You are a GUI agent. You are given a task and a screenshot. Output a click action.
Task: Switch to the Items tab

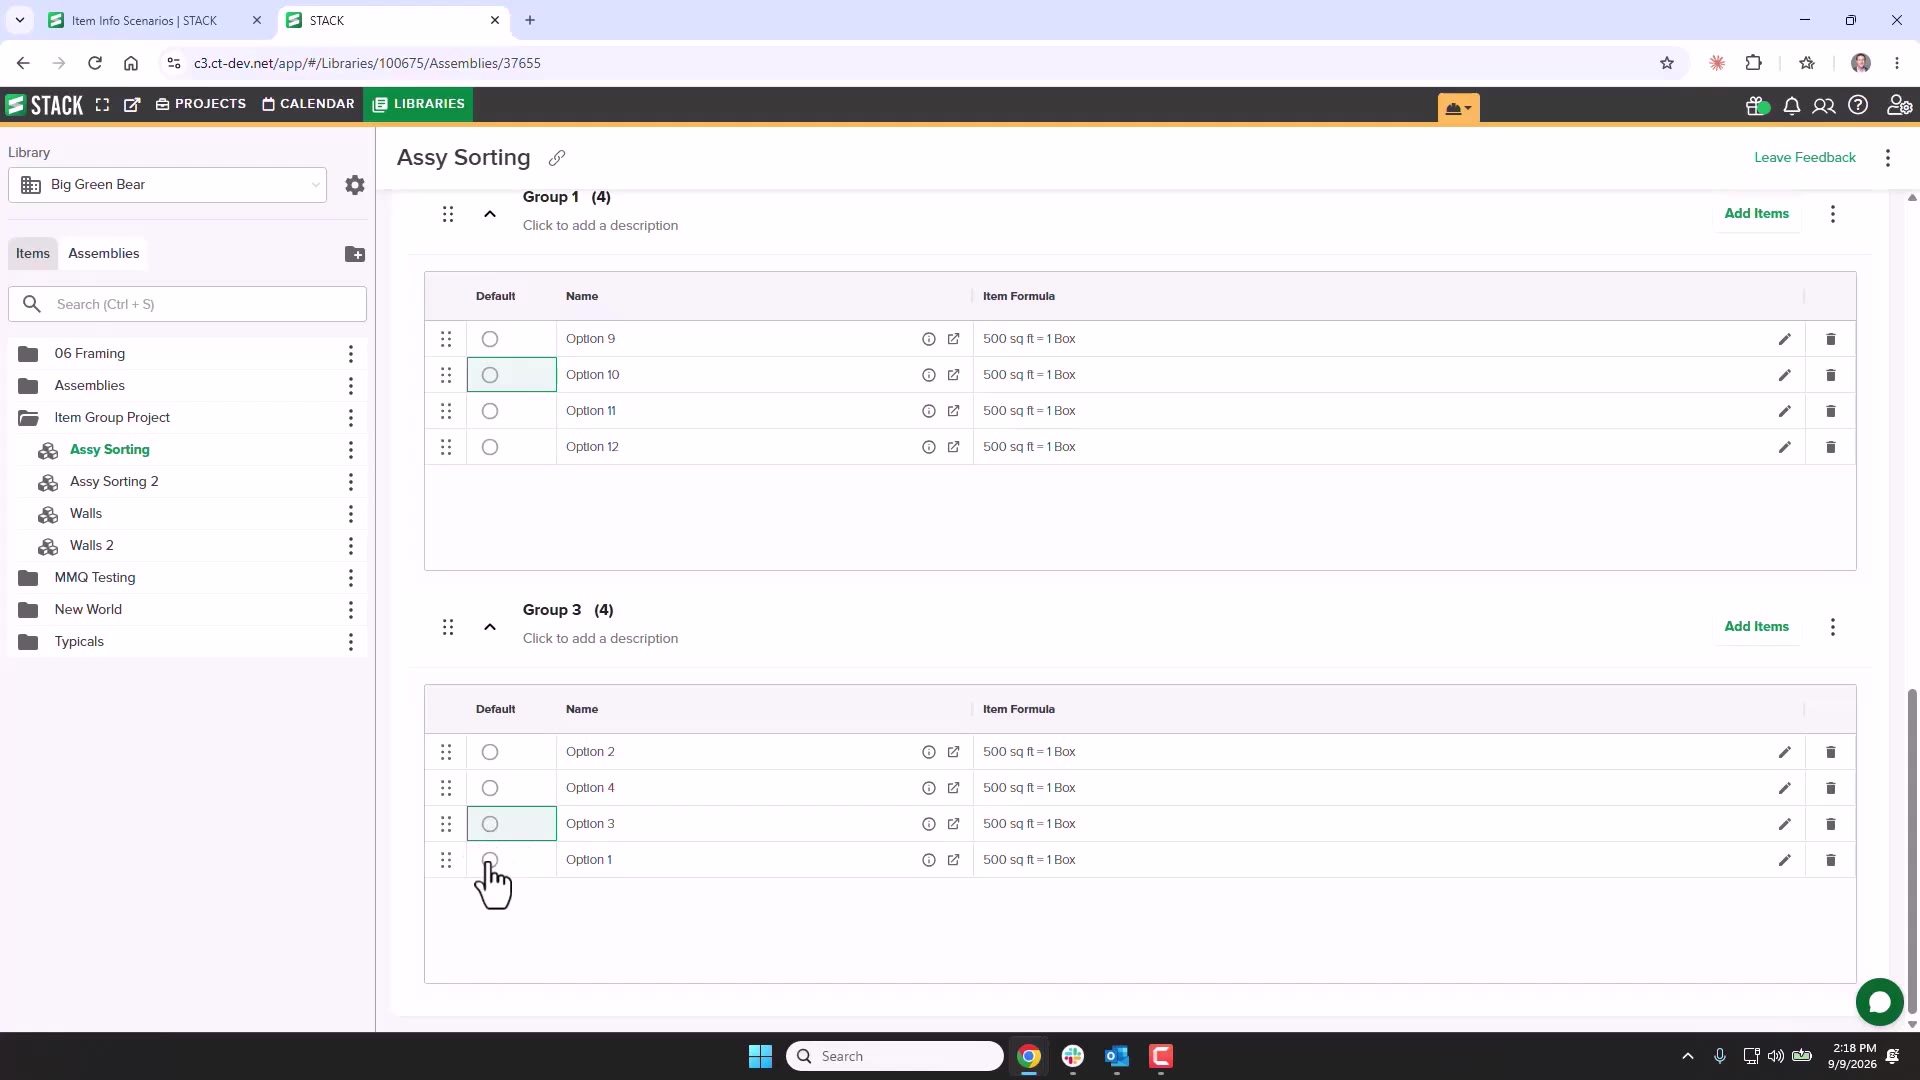(x=33, y=253)
